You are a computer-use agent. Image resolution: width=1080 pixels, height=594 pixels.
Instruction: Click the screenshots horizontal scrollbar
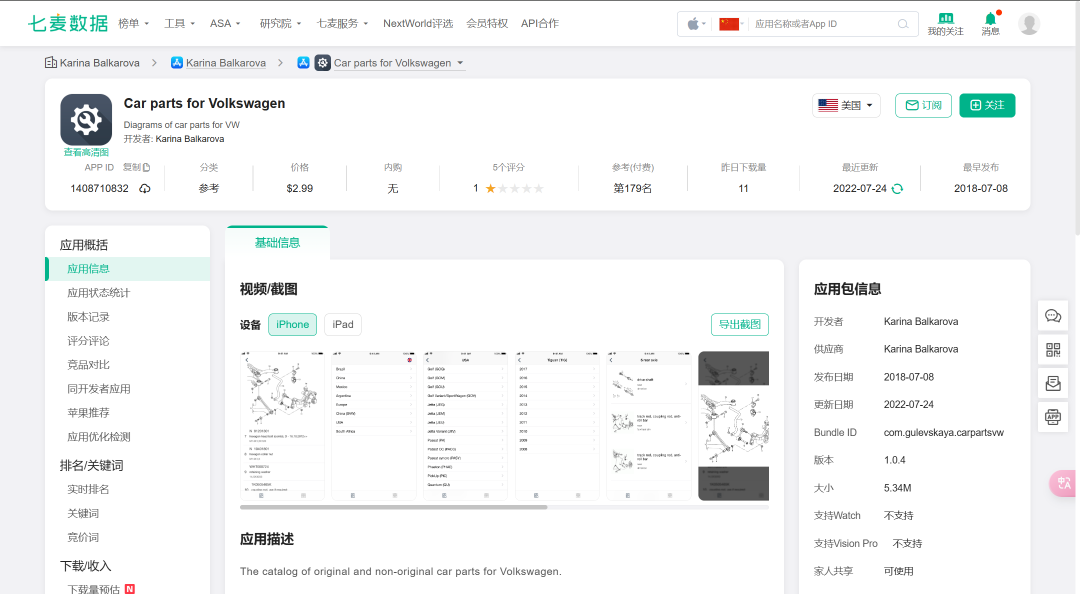pos(393,507)
